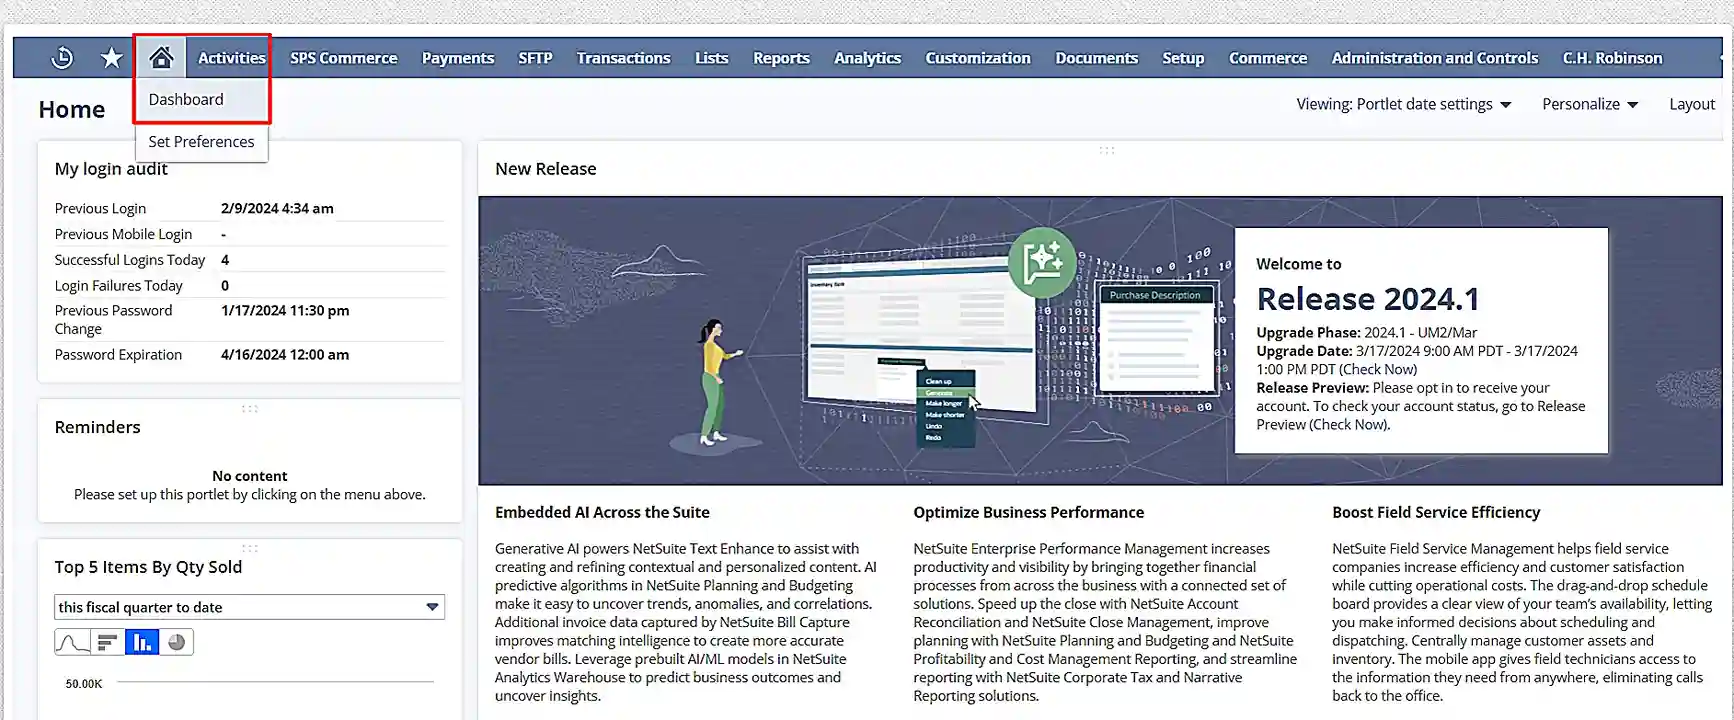Click the Previous Login row label
1734x720 pixels.
click(100, 208)
